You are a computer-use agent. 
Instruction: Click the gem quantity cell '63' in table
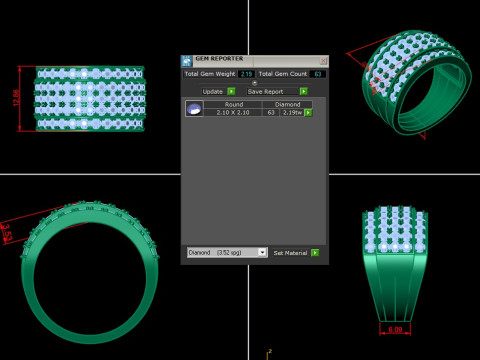click(x=271, y=113)
